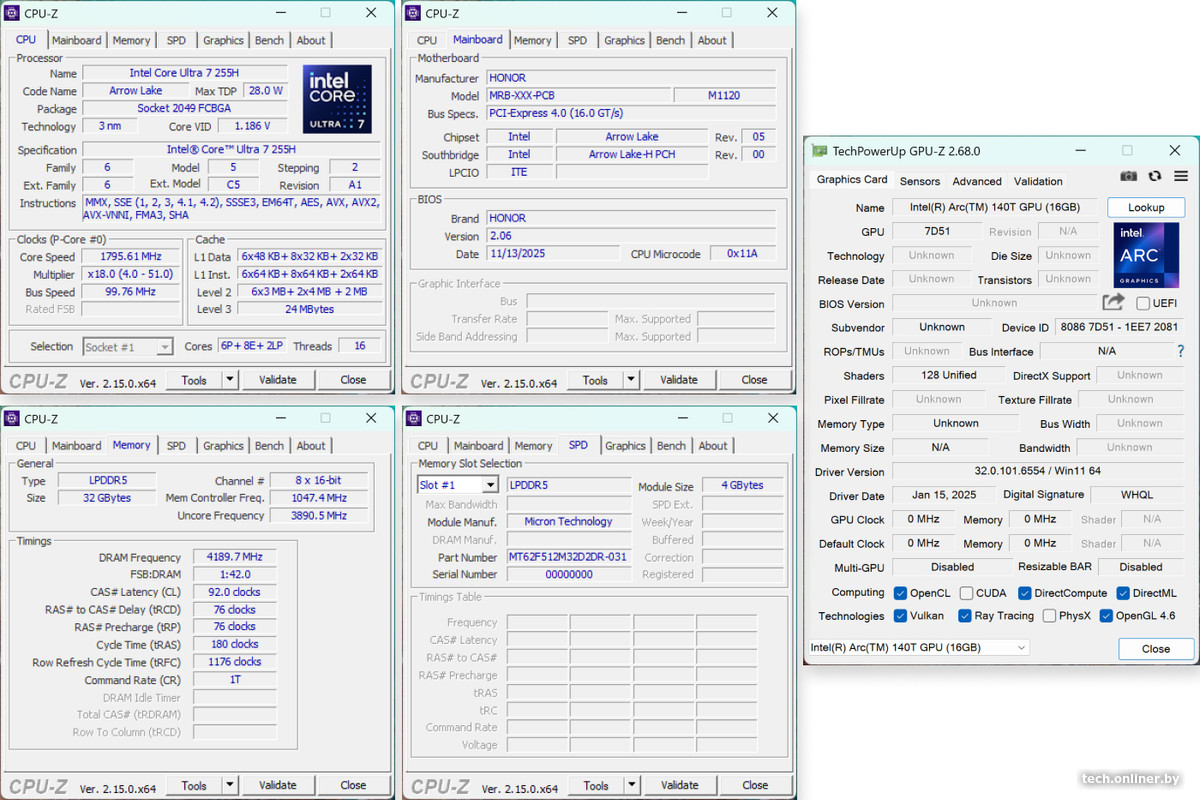Switch to the Bench tab in CPU-Z
The width and height of the screenshot is (1200, 800).
269,40
